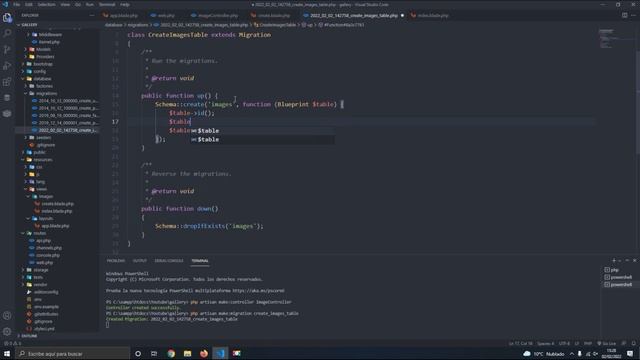Viewport: 640px width, 360px height.
Task: Open the Source Control view
Action: (x=7, y=49)
